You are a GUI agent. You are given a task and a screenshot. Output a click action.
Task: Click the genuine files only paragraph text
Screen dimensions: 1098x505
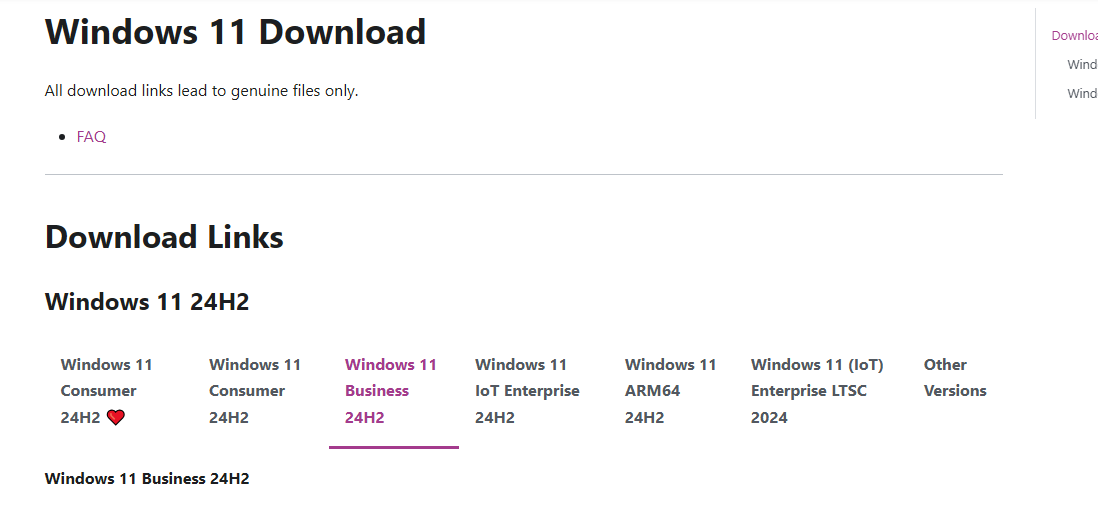(202, 91)
